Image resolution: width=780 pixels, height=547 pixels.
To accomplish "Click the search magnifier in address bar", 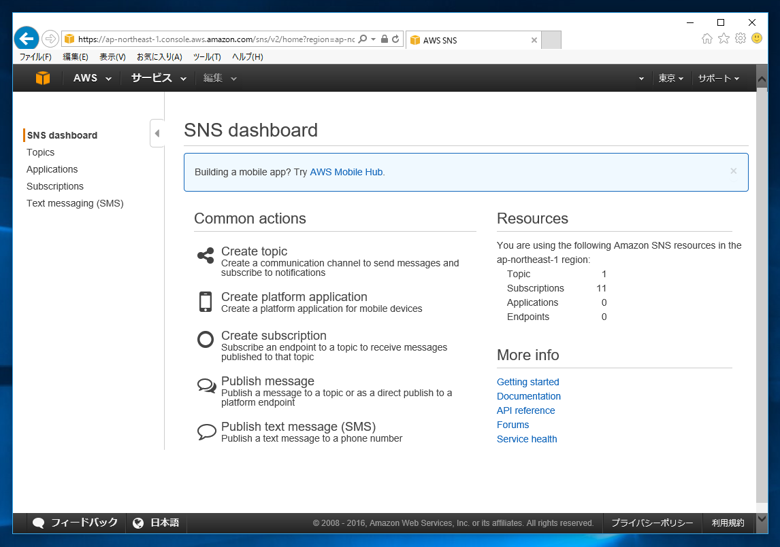I will tap(363, 39).
